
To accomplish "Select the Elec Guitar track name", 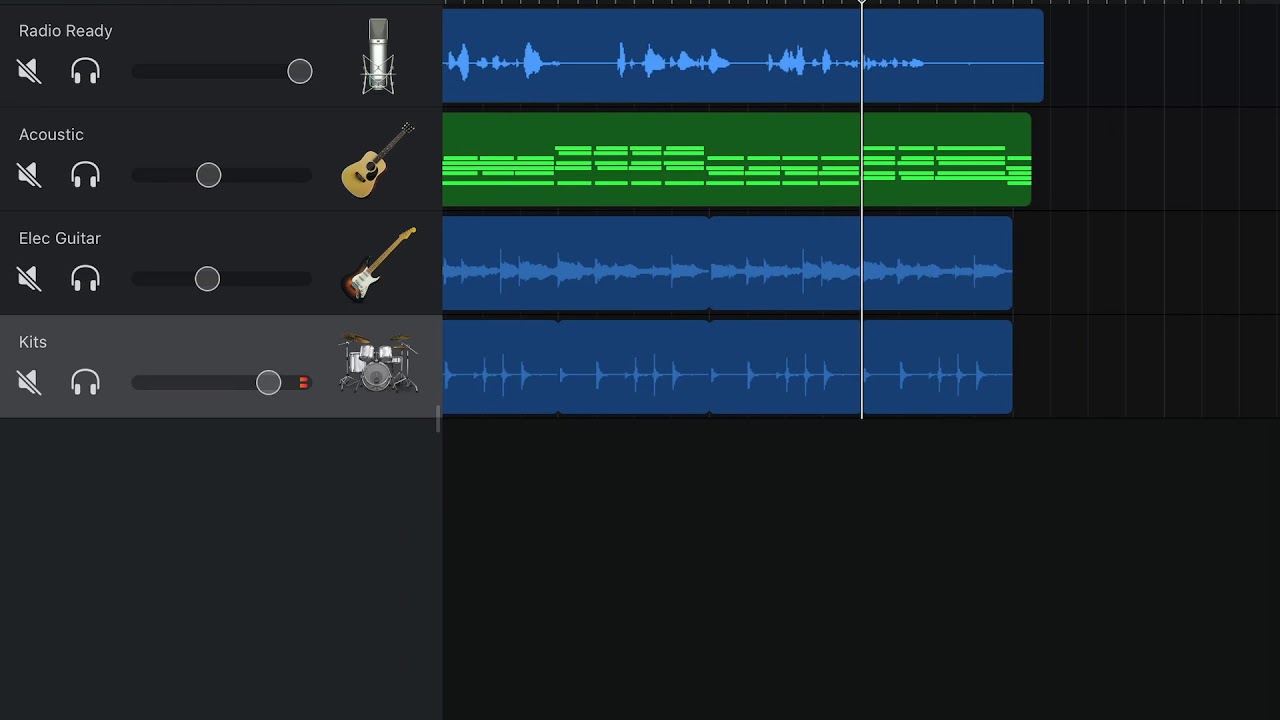I will [60, 238].
